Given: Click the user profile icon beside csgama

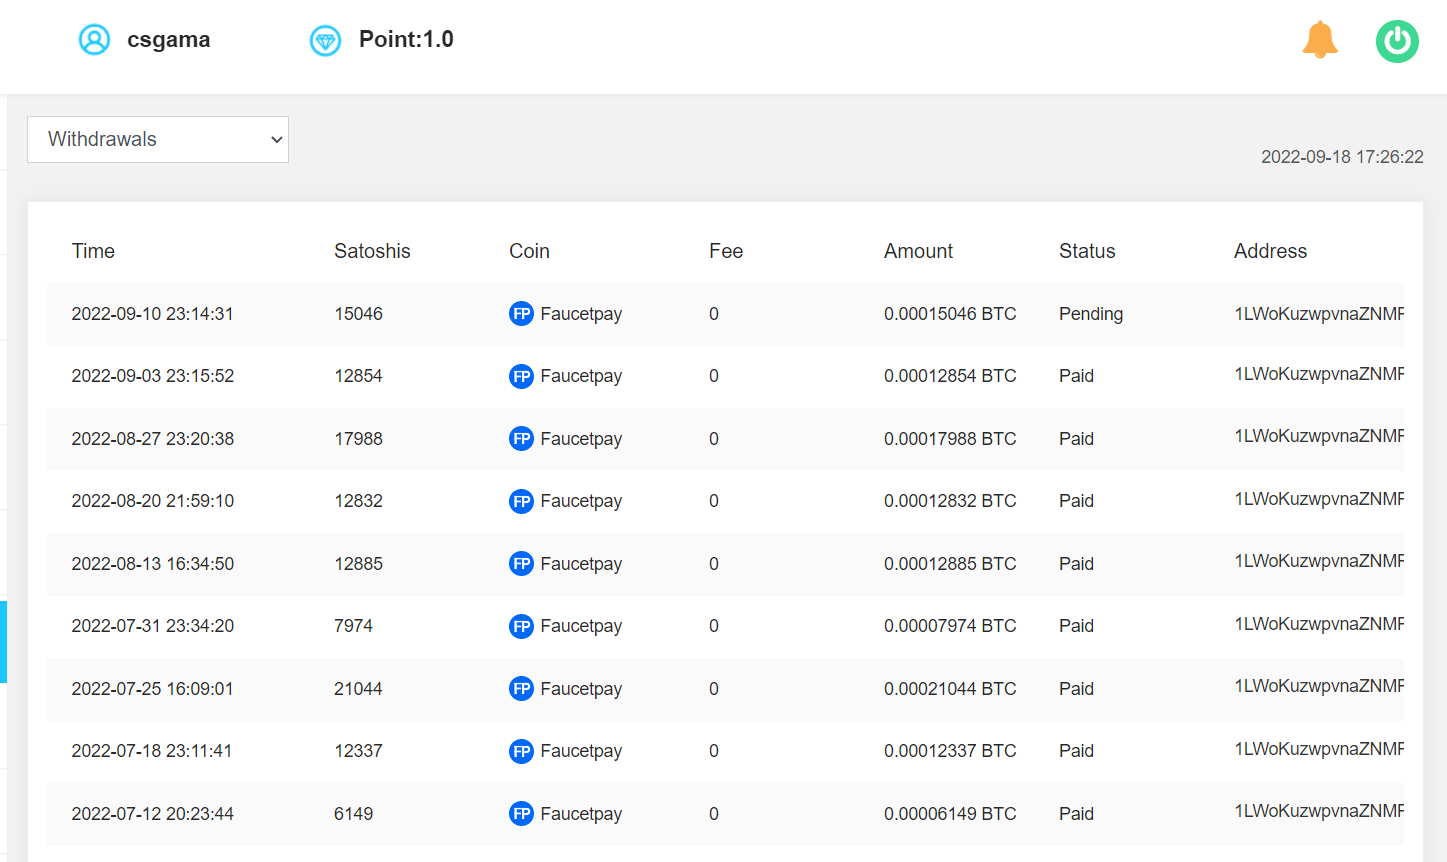Looking at the screenshot, I should click(x=94, y=40).
